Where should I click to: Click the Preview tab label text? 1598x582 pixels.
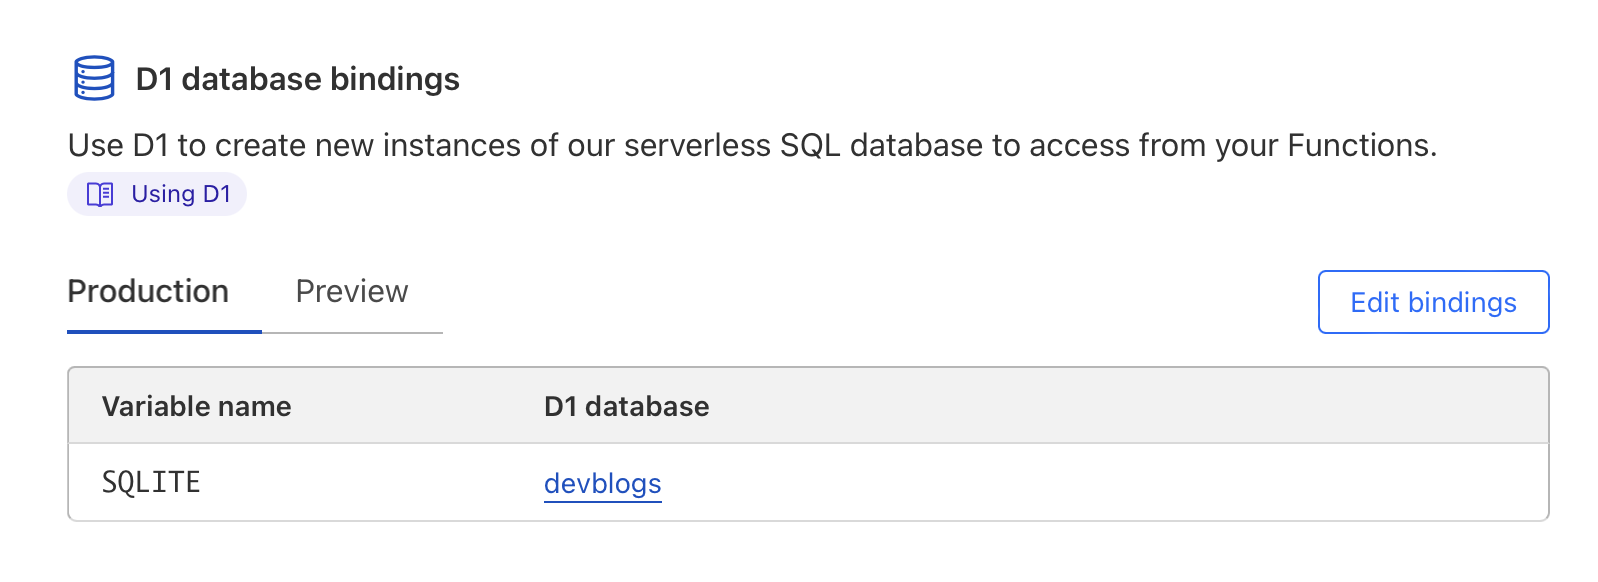click(351, 291)
